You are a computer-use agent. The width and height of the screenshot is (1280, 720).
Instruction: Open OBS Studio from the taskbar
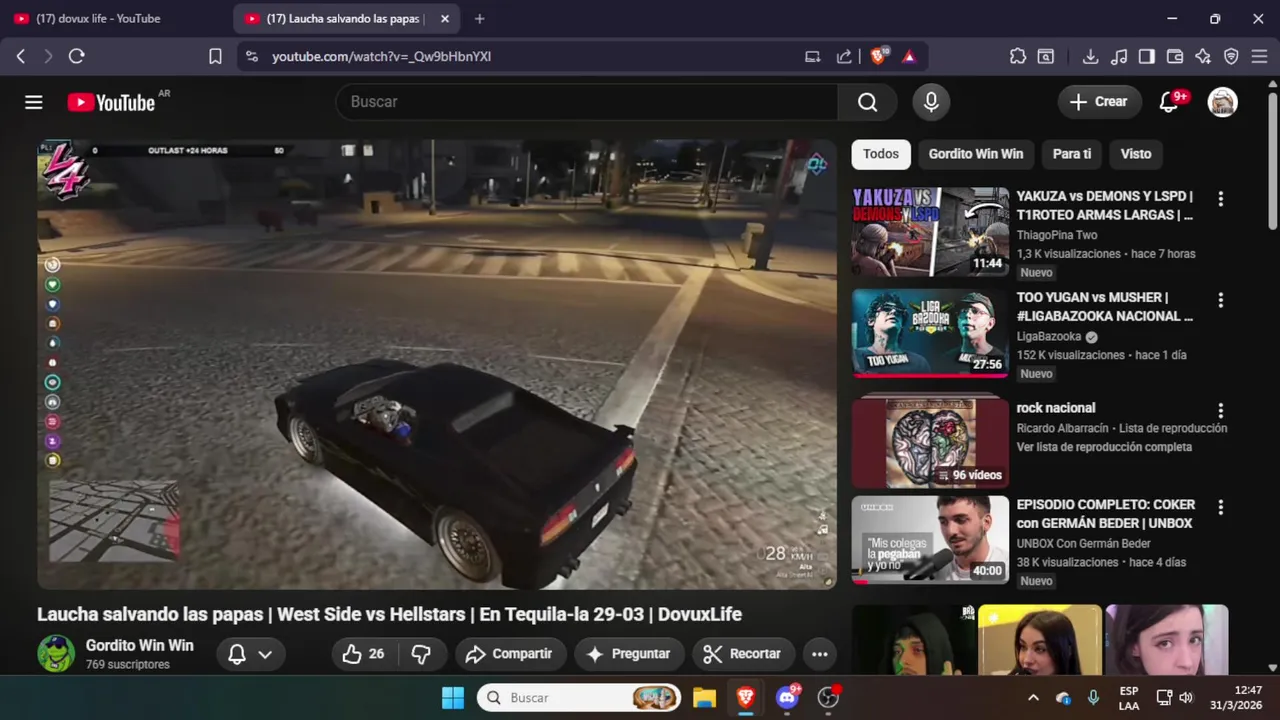click(x=828, y=698)
